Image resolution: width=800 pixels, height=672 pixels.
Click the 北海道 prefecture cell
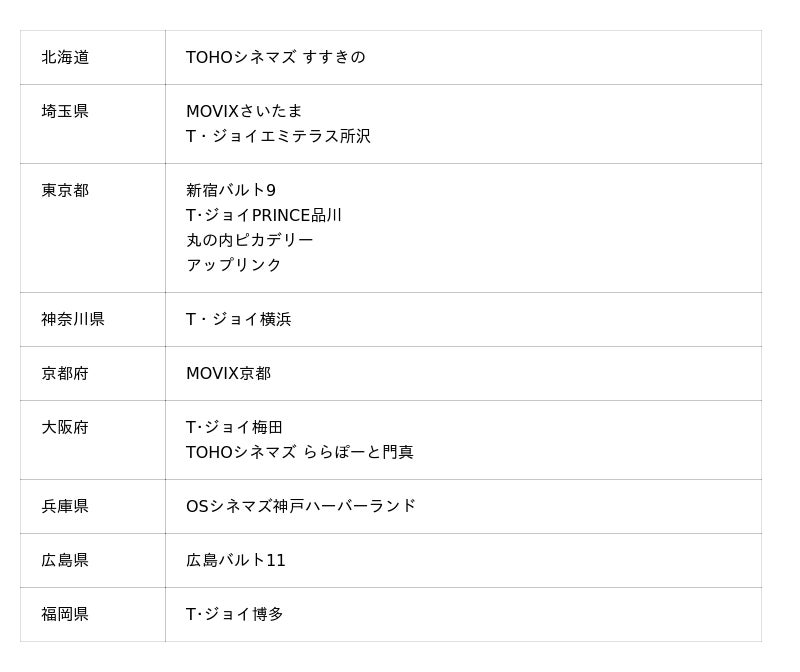pyautogui.click(x=65, y=58)
